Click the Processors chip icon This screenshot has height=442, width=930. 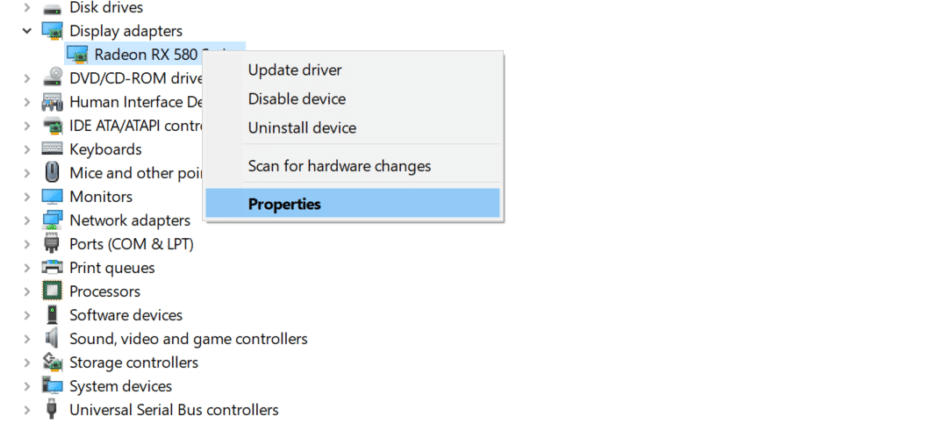click(52, 291)
